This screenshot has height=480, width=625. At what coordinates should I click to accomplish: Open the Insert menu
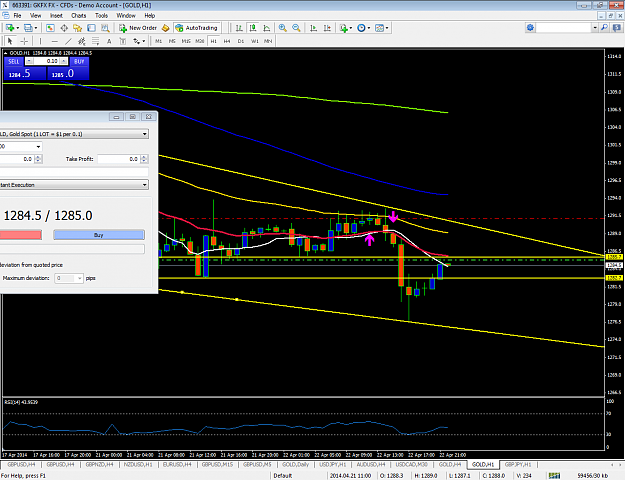pyautogui.click(x=56, y=16)
